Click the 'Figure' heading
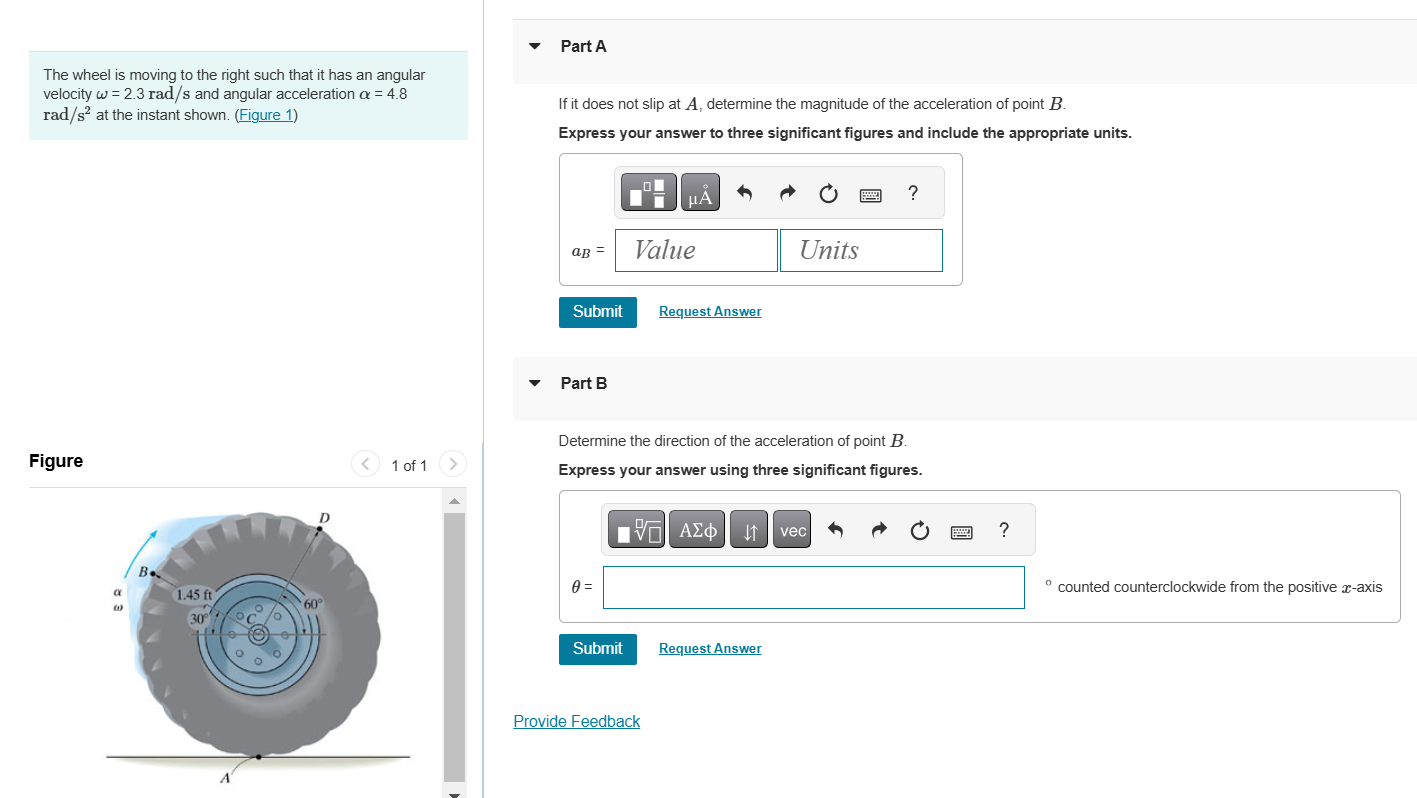This screenshot has width=1417, height=798. click(x=56, y=461)
